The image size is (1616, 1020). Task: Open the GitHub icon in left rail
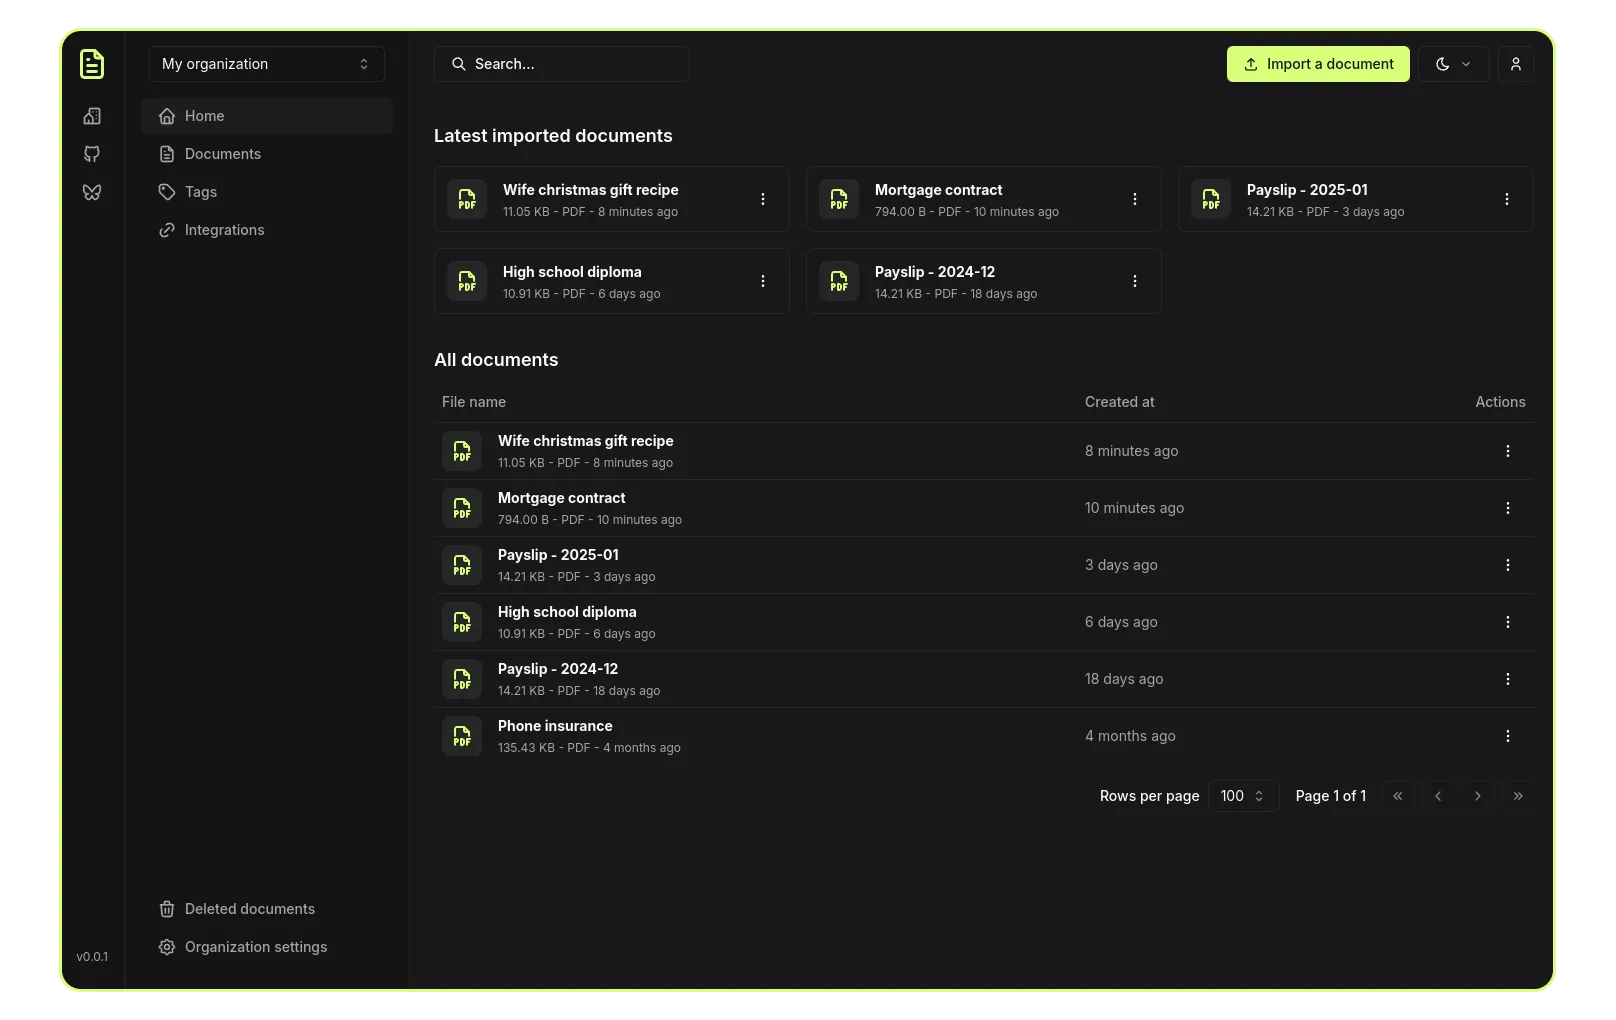[x=92, y=154]
